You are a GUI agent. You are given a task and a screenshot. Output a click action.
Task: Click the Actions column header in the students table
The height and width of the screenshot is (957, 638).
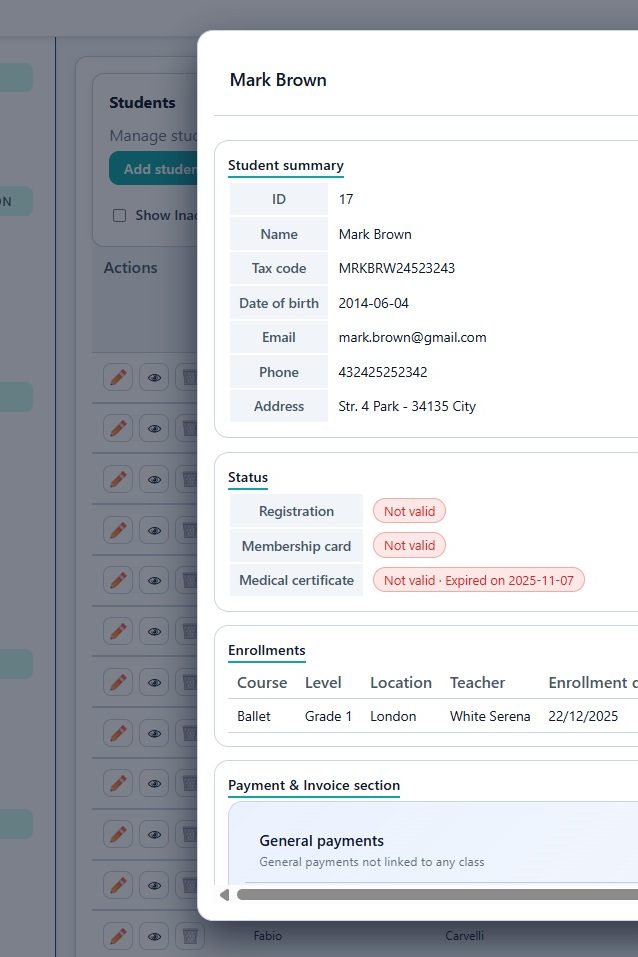click(131, 268)
